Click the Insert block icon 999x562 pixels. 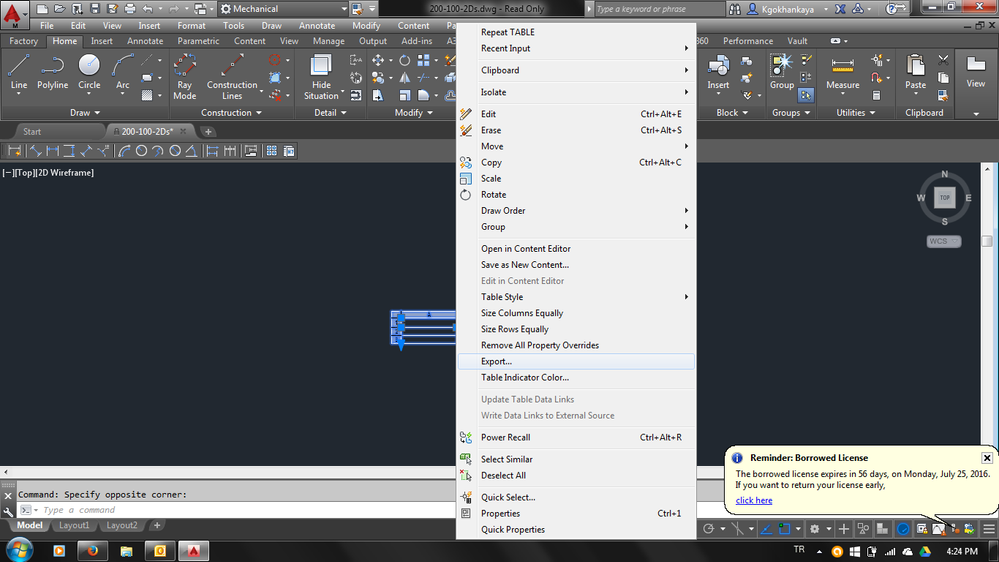point(718,71)
